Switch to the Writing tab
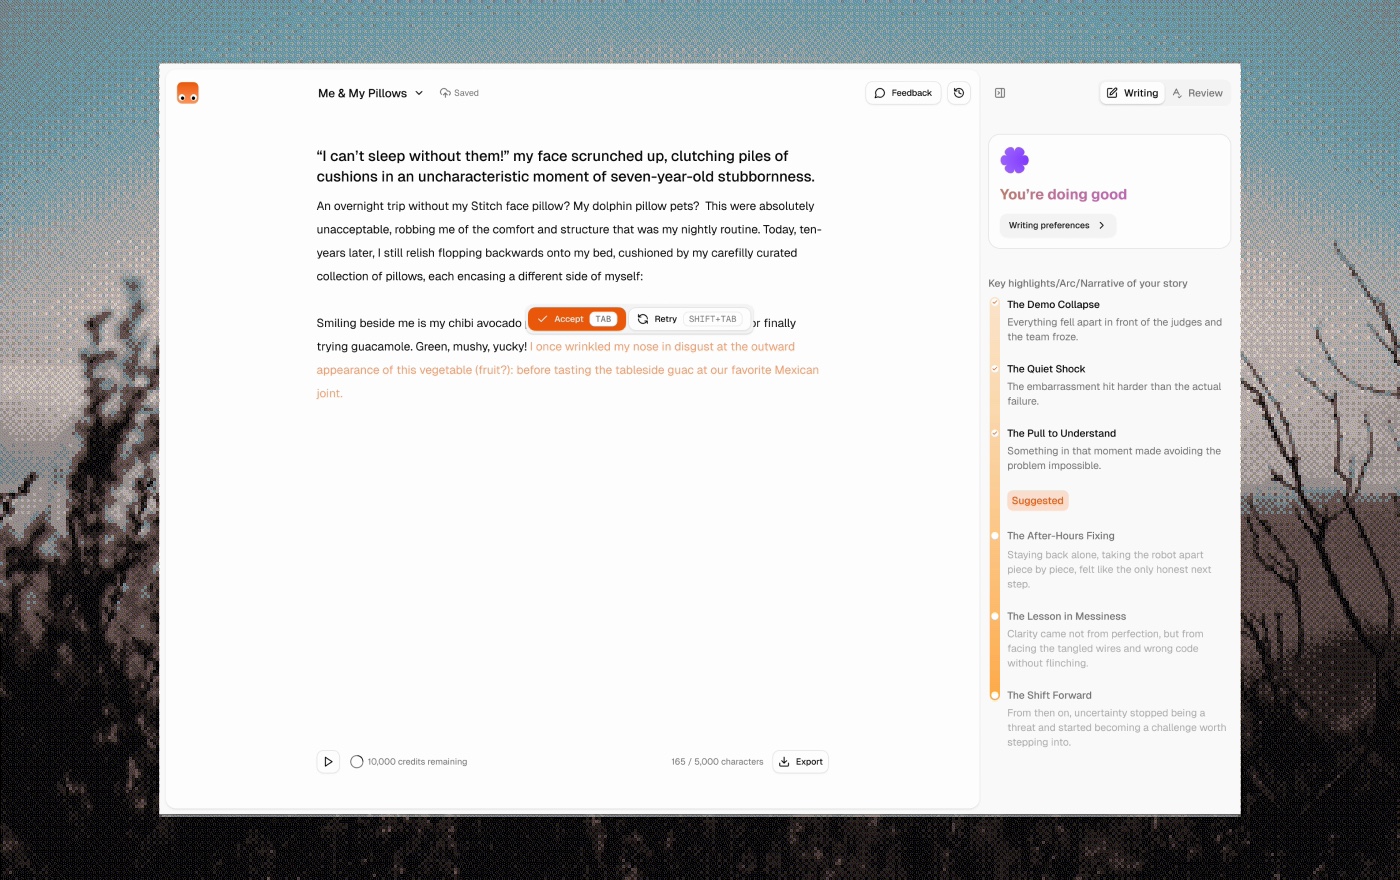The width and height of the screenshot is (1400, 880). click(x=1132, y=93)
